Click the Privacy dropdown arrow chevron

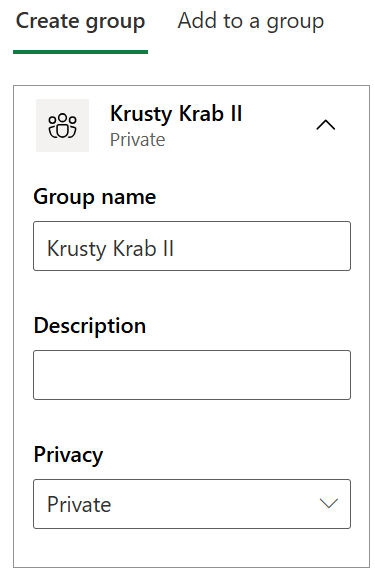click(x=329, y=504)
